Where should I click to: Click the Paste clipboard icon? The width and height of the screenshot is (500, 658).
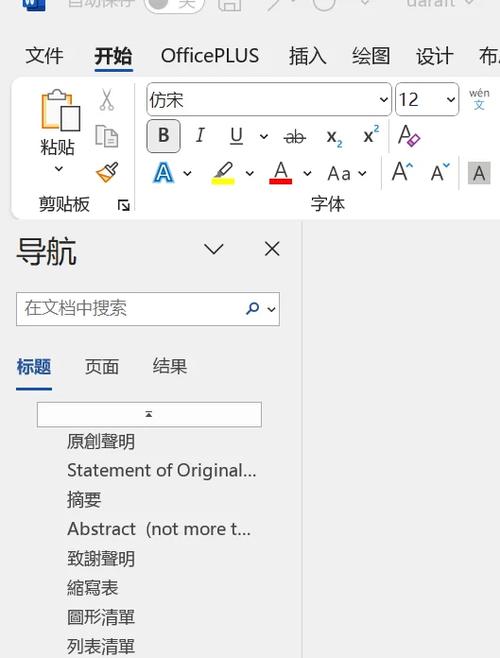[60, 110]
